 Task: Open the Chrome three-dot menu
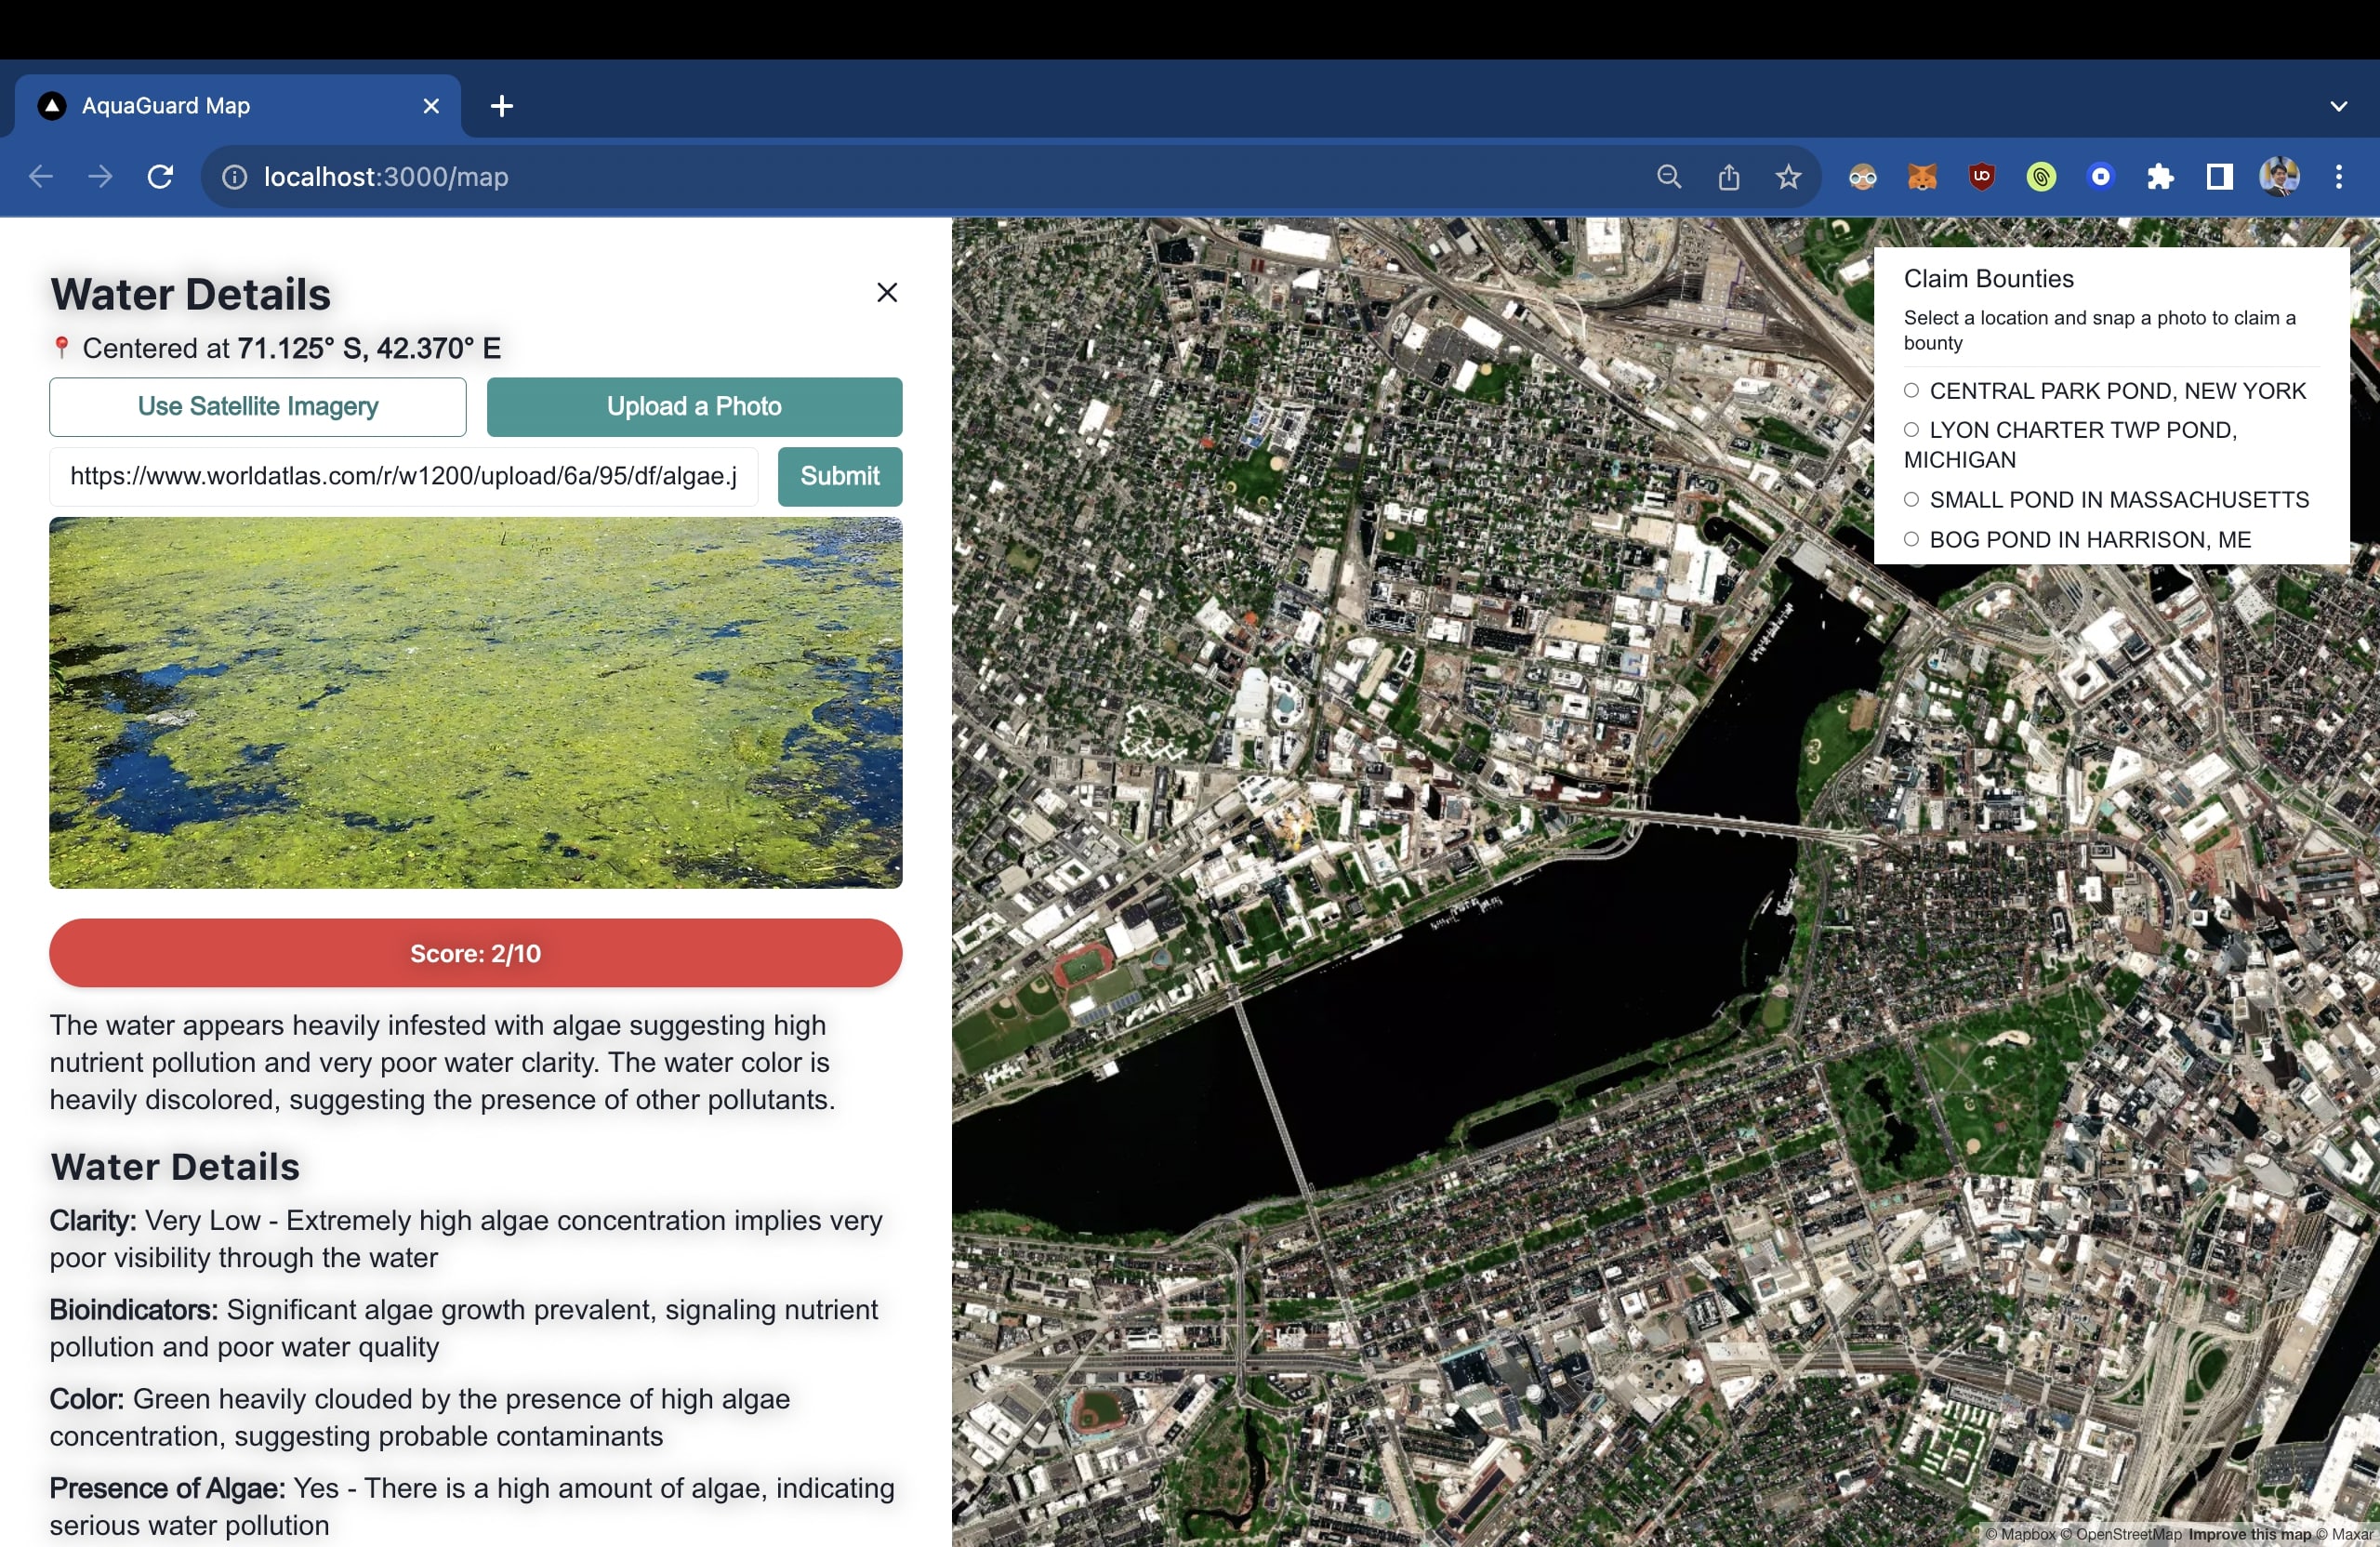2338,177
